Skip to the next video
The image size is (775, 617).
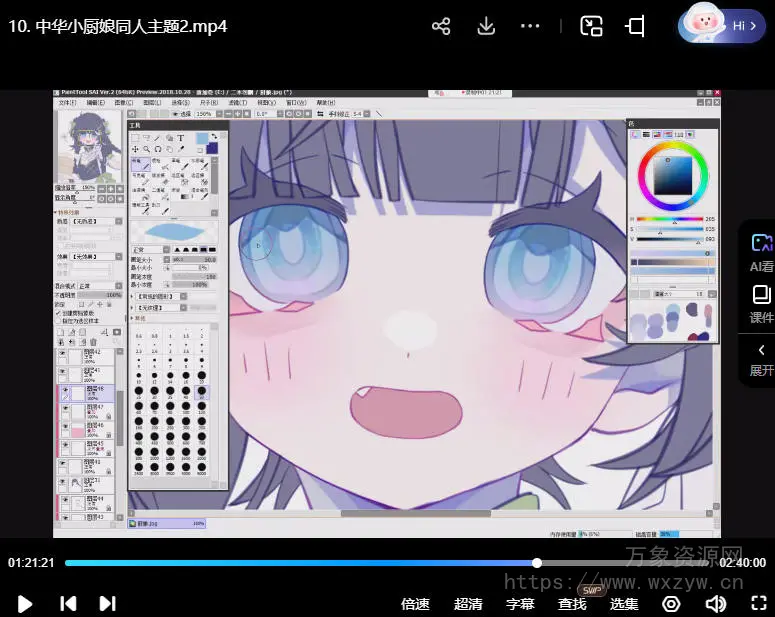pyautogui.click(x=107, y=603)
